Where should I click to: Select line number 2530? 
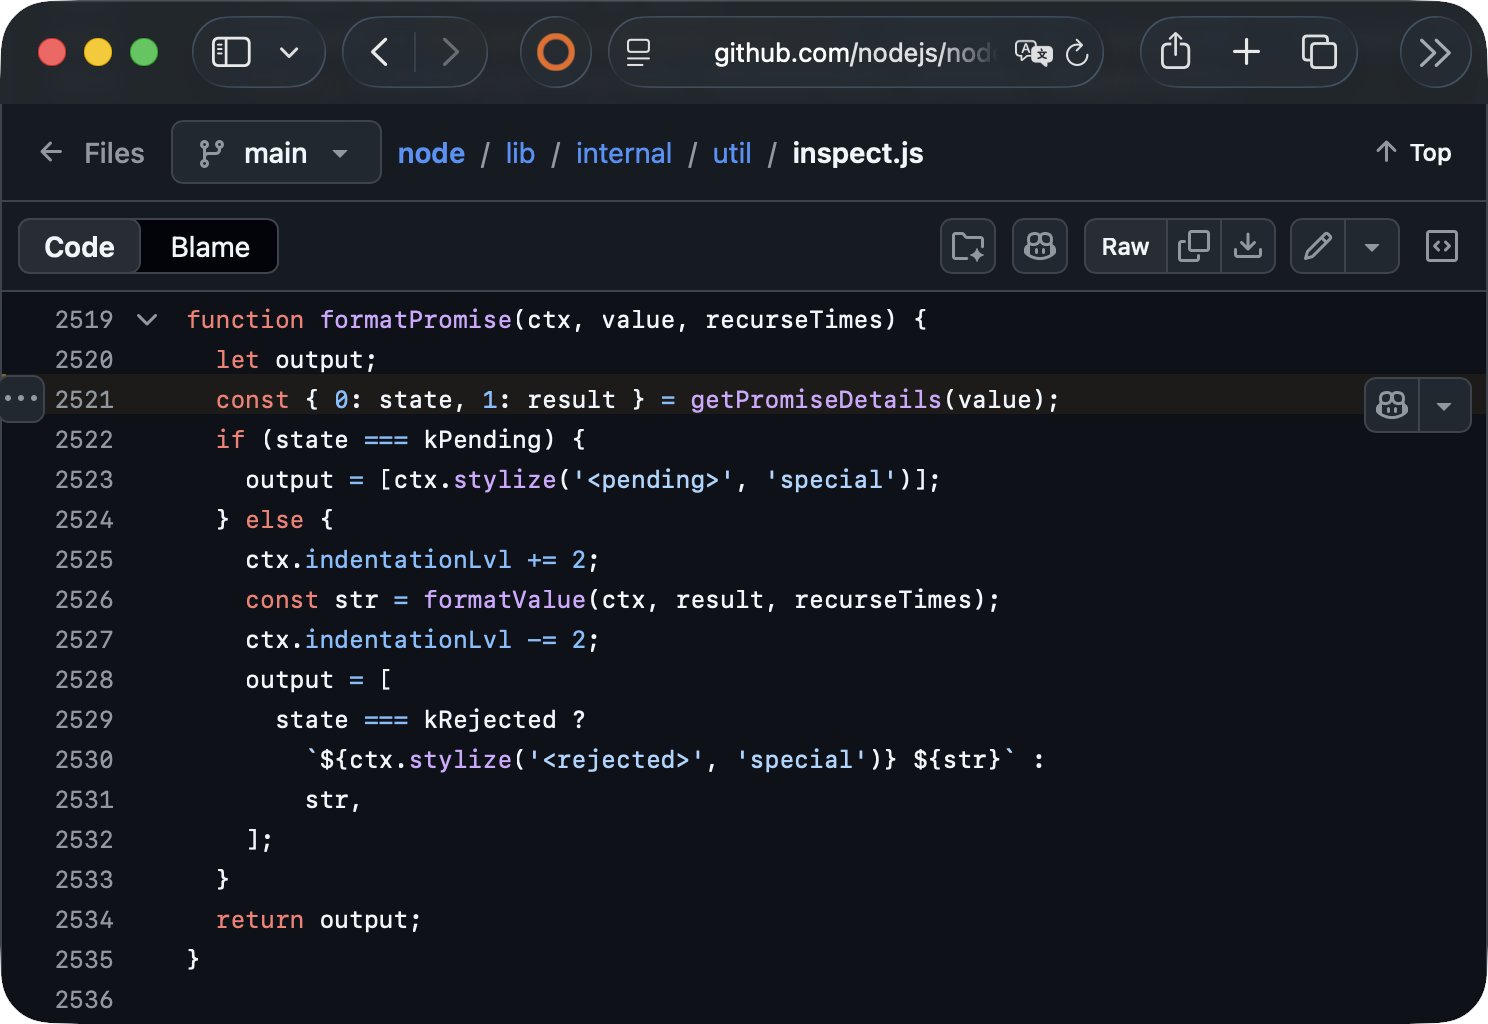pyautogui.click(x=84, y=760)
